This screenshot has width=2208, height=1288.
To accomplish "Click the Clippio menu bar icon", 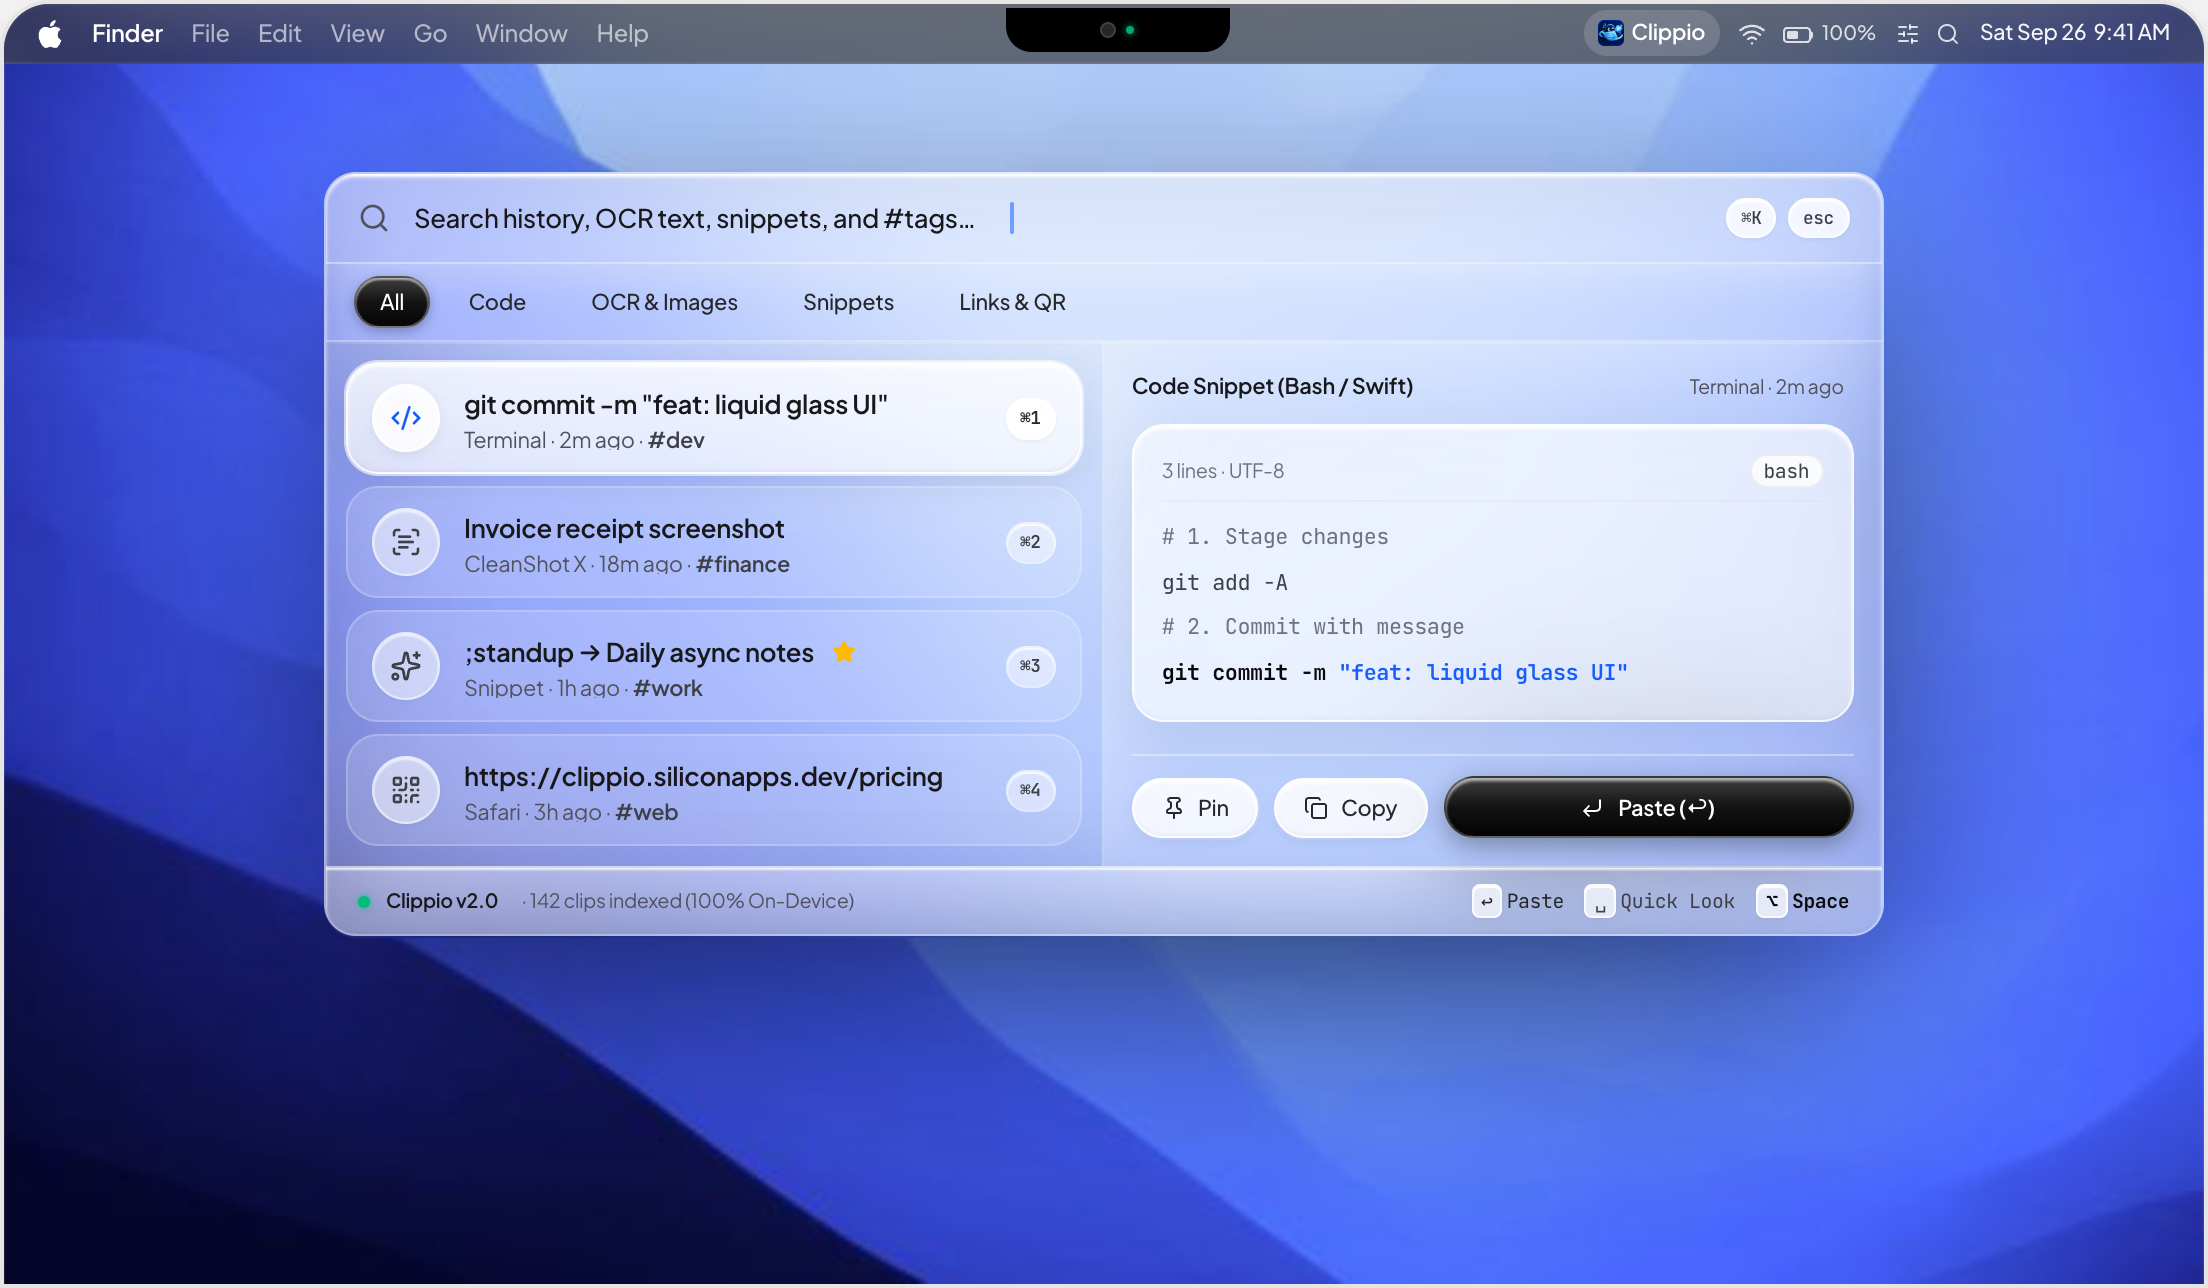I will tap(1651, 33).
